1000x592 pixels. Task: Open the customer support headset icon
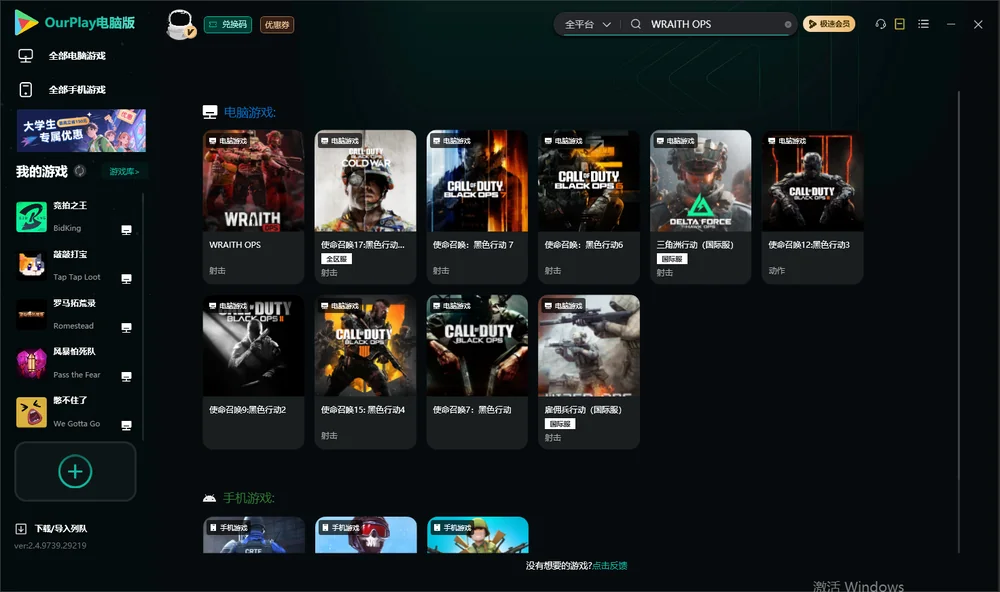click(881, 24)
